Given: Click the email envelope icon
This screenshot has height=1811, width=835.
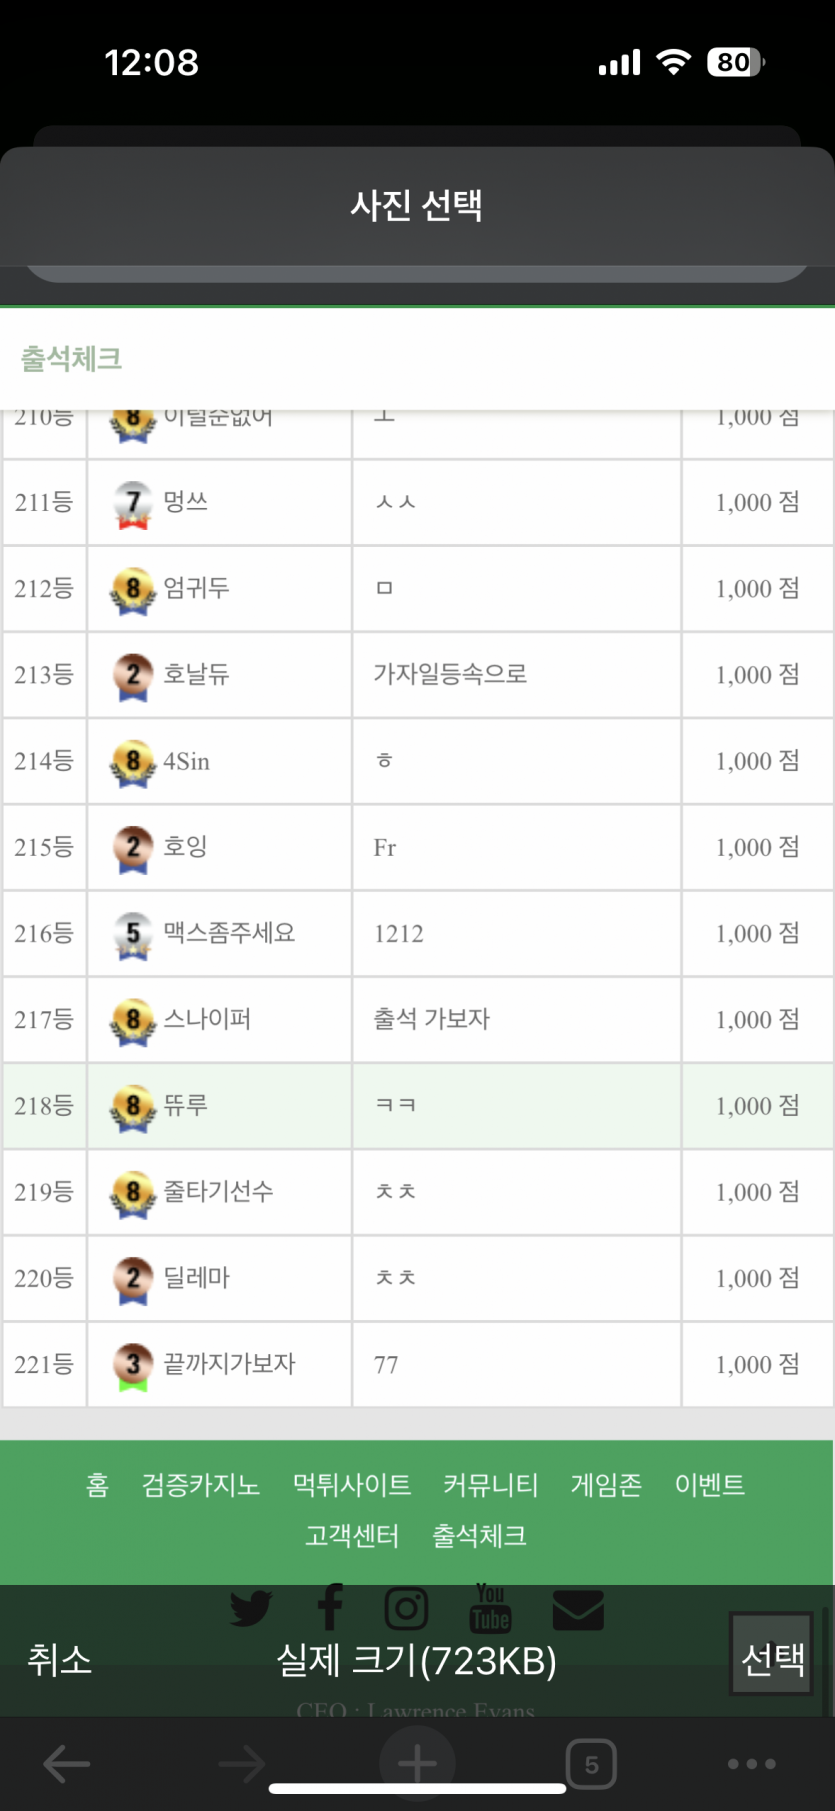Looking at the screenshot, I should tap(578, 1609).
